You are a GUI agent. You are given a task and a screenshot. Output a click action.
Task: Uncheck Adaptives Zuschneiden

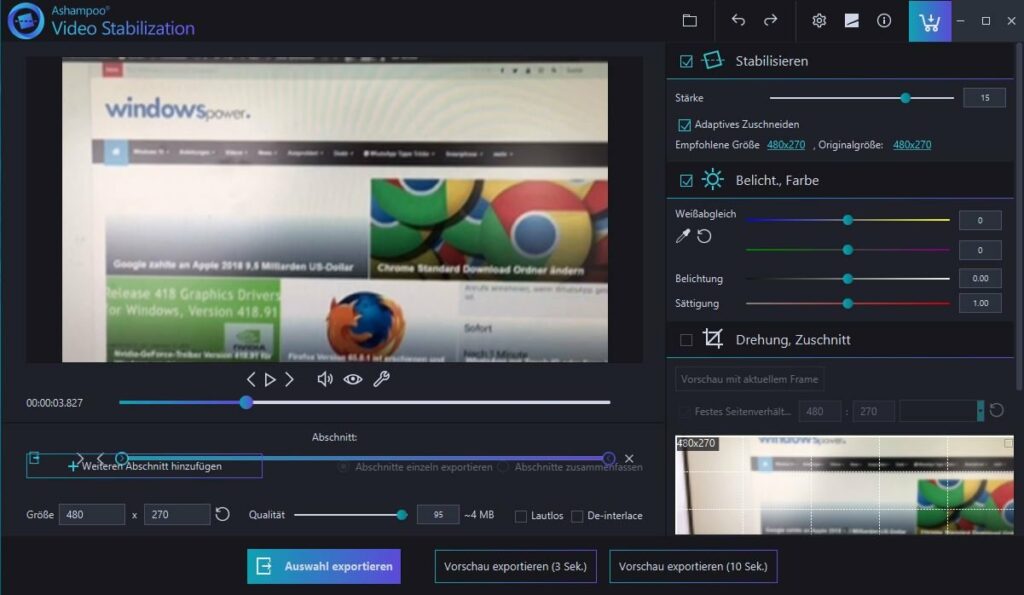point(685,125)
